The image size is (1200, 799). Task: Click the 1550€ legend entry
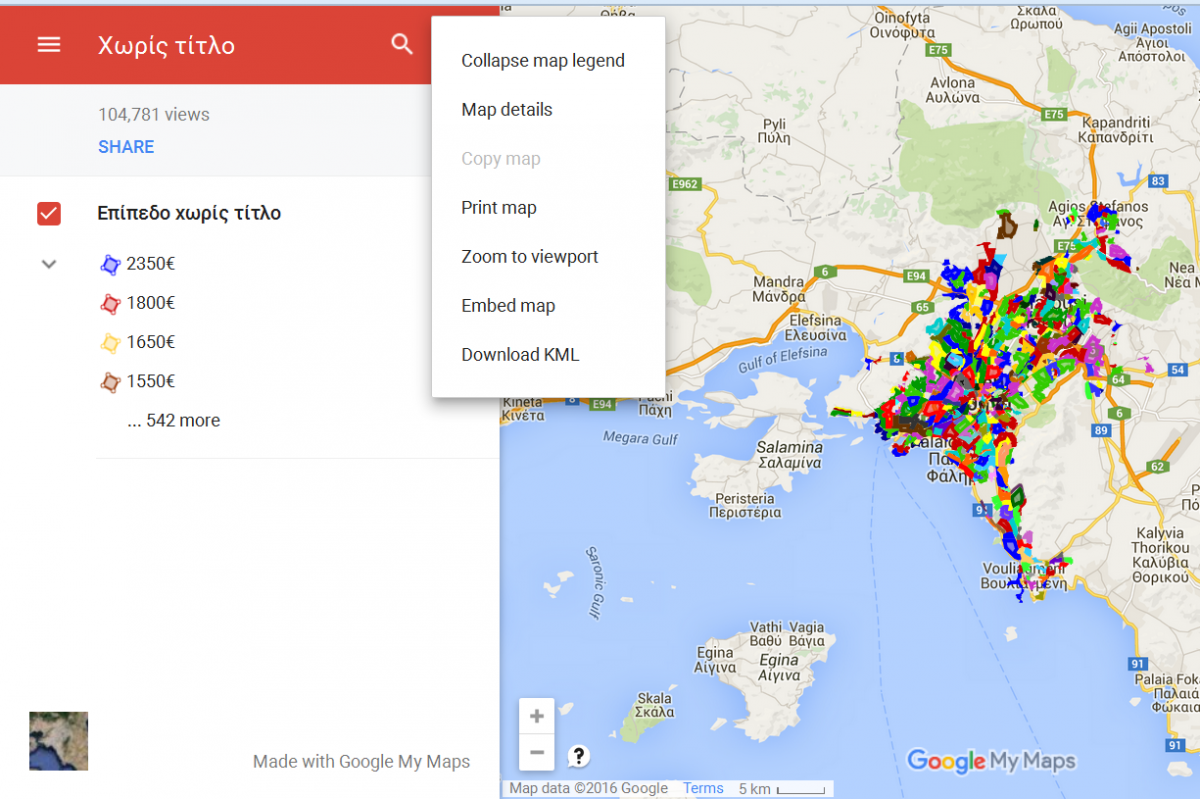[151, 381]
